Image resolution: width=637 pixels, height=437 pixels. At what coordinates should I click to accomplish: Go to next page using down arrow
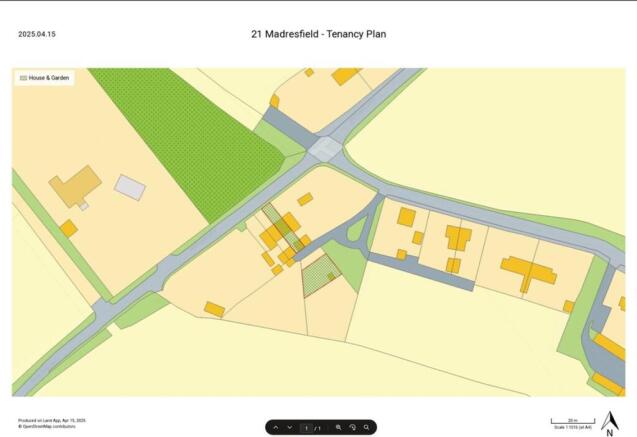289,427
